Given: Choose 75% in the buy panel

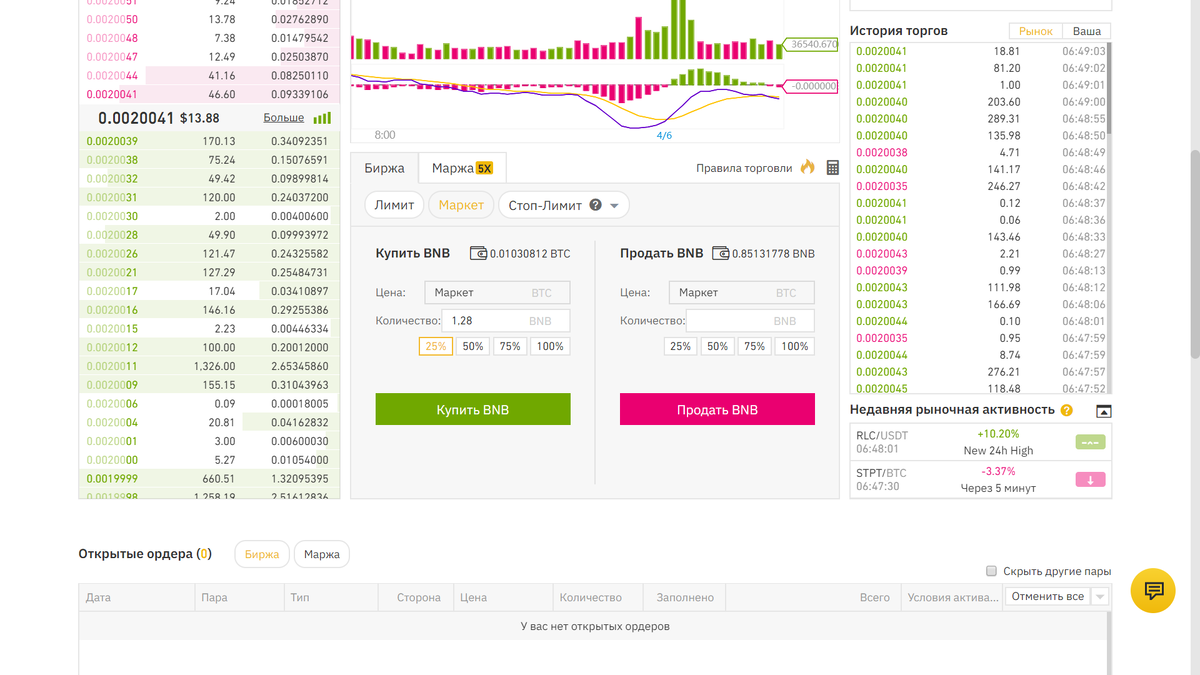Looking at the screenshot, I should (x=510, y=346).
